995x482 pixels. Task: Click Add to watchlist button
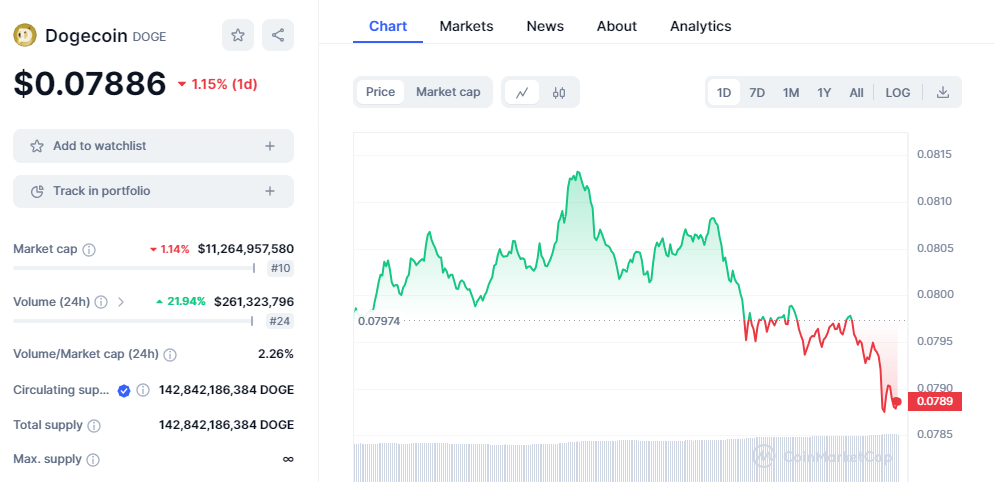pyautogui.click(x=154, y=146)
